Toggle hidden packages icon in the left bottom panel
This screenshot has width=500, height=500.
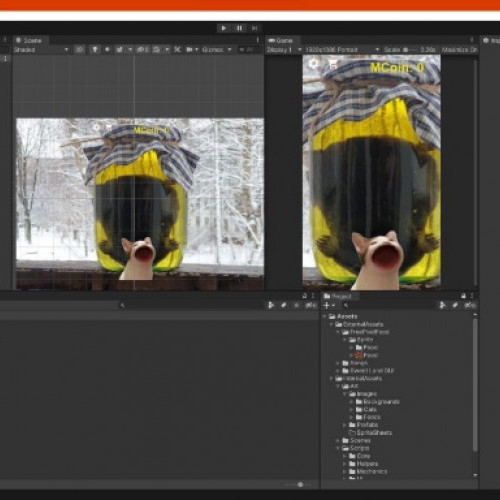[311, 305]
